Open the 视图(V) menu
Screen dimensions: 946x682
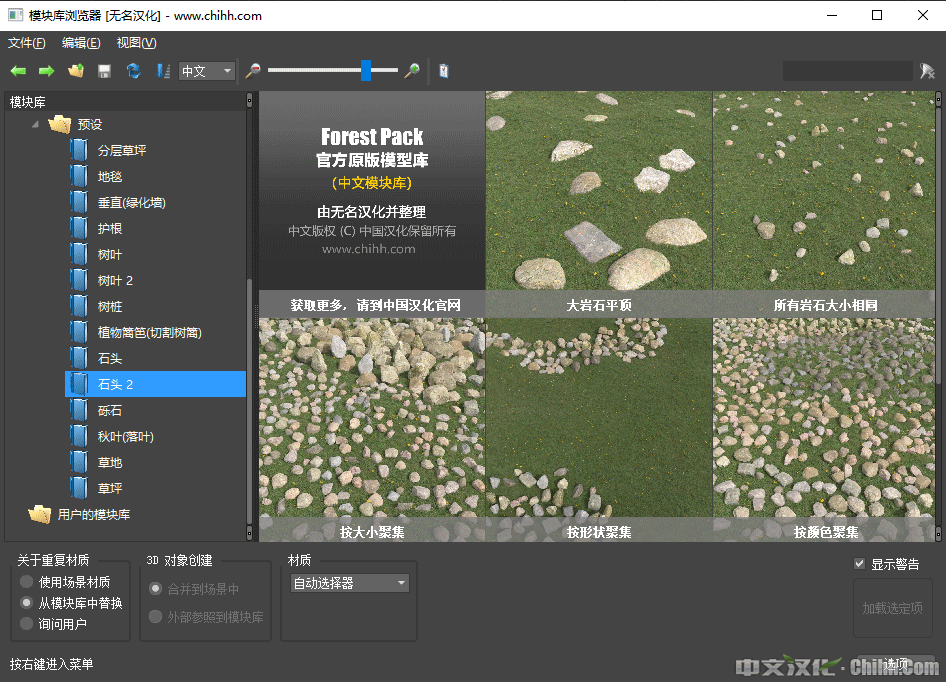coord(136,43)
